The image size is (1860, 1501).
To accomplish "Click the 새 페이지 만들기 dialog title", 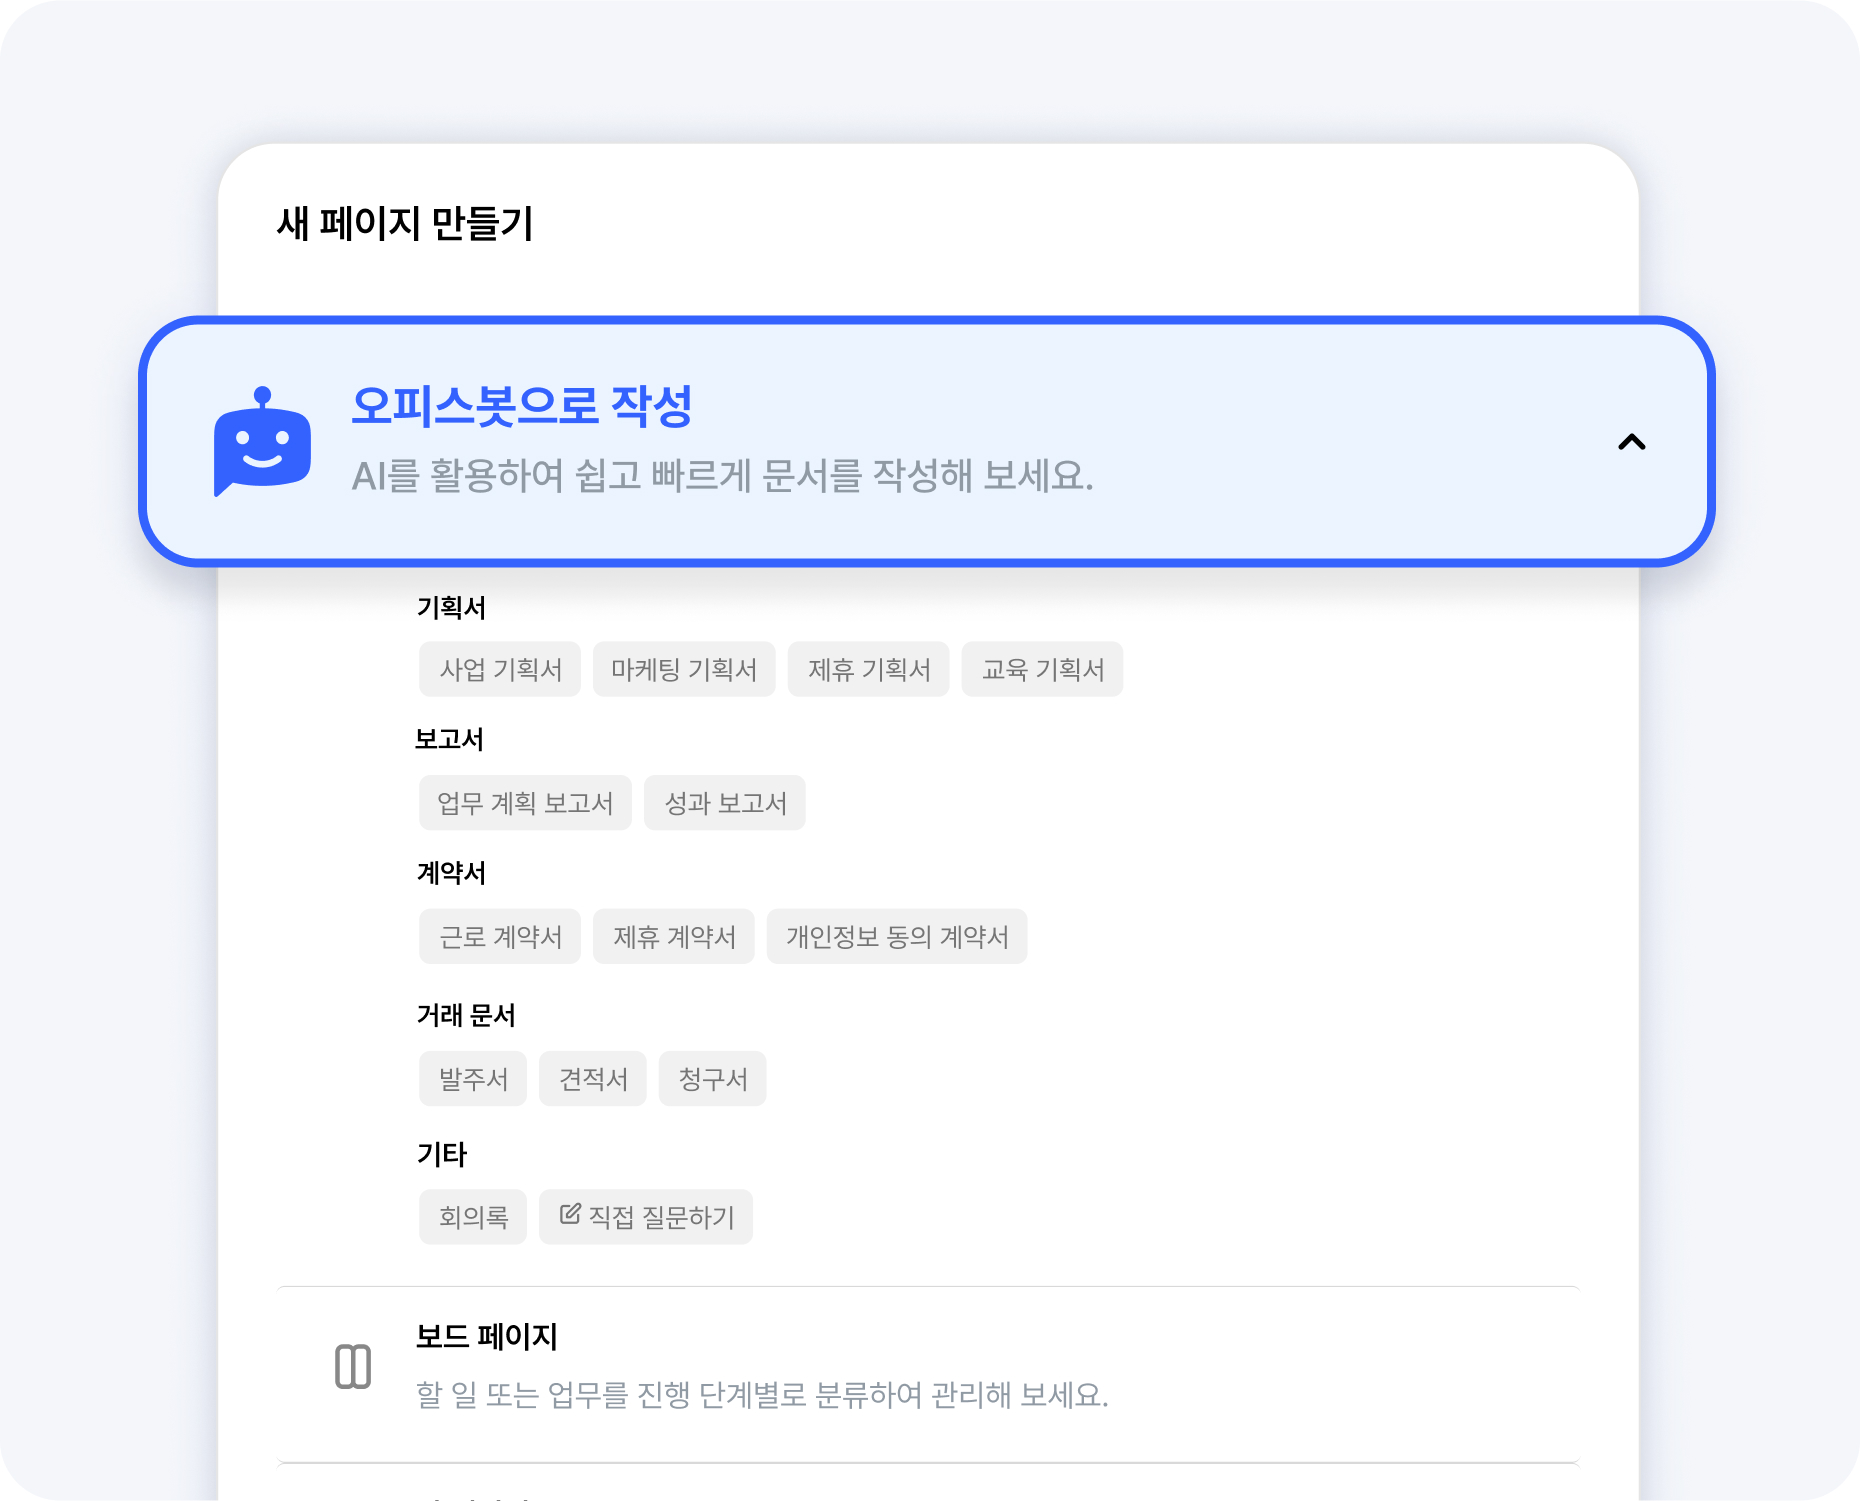I will [405, 223].
